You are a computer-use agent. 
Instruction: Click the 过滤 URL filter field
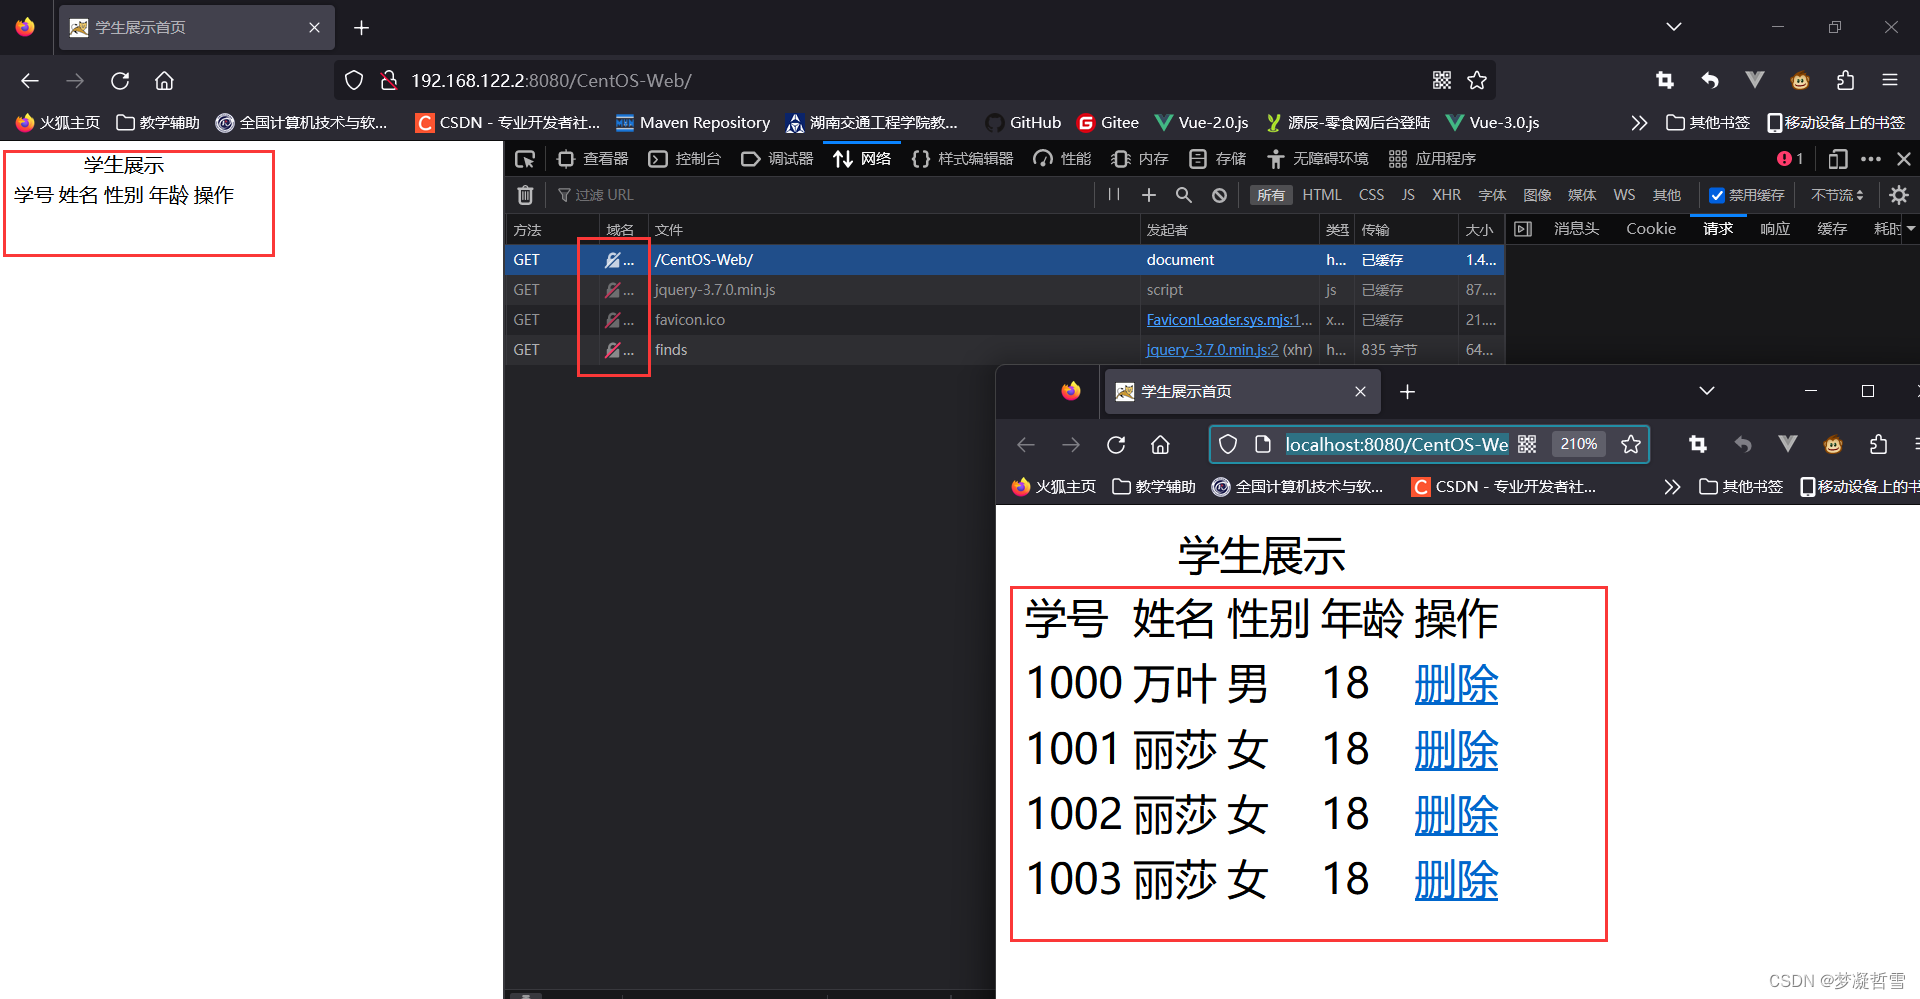[x=820, y=195]
